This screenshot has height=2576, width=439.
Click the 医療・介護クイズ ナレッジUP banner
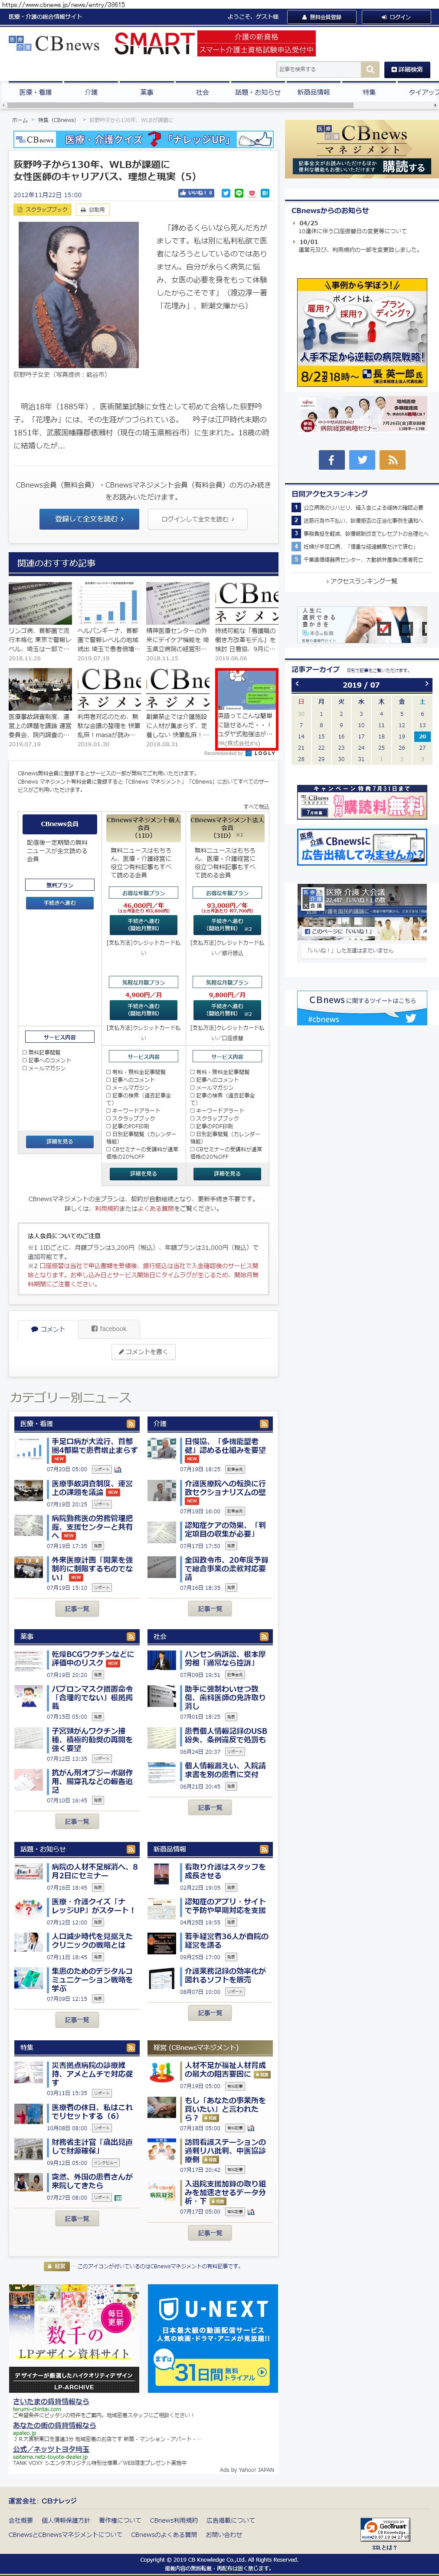(x=143, y=140)
